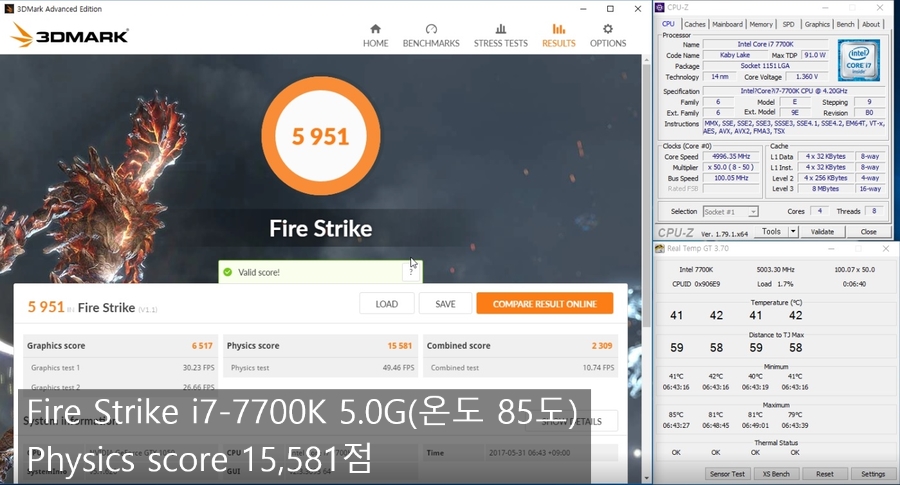Switch to About tab in CPU-Z

871,24
